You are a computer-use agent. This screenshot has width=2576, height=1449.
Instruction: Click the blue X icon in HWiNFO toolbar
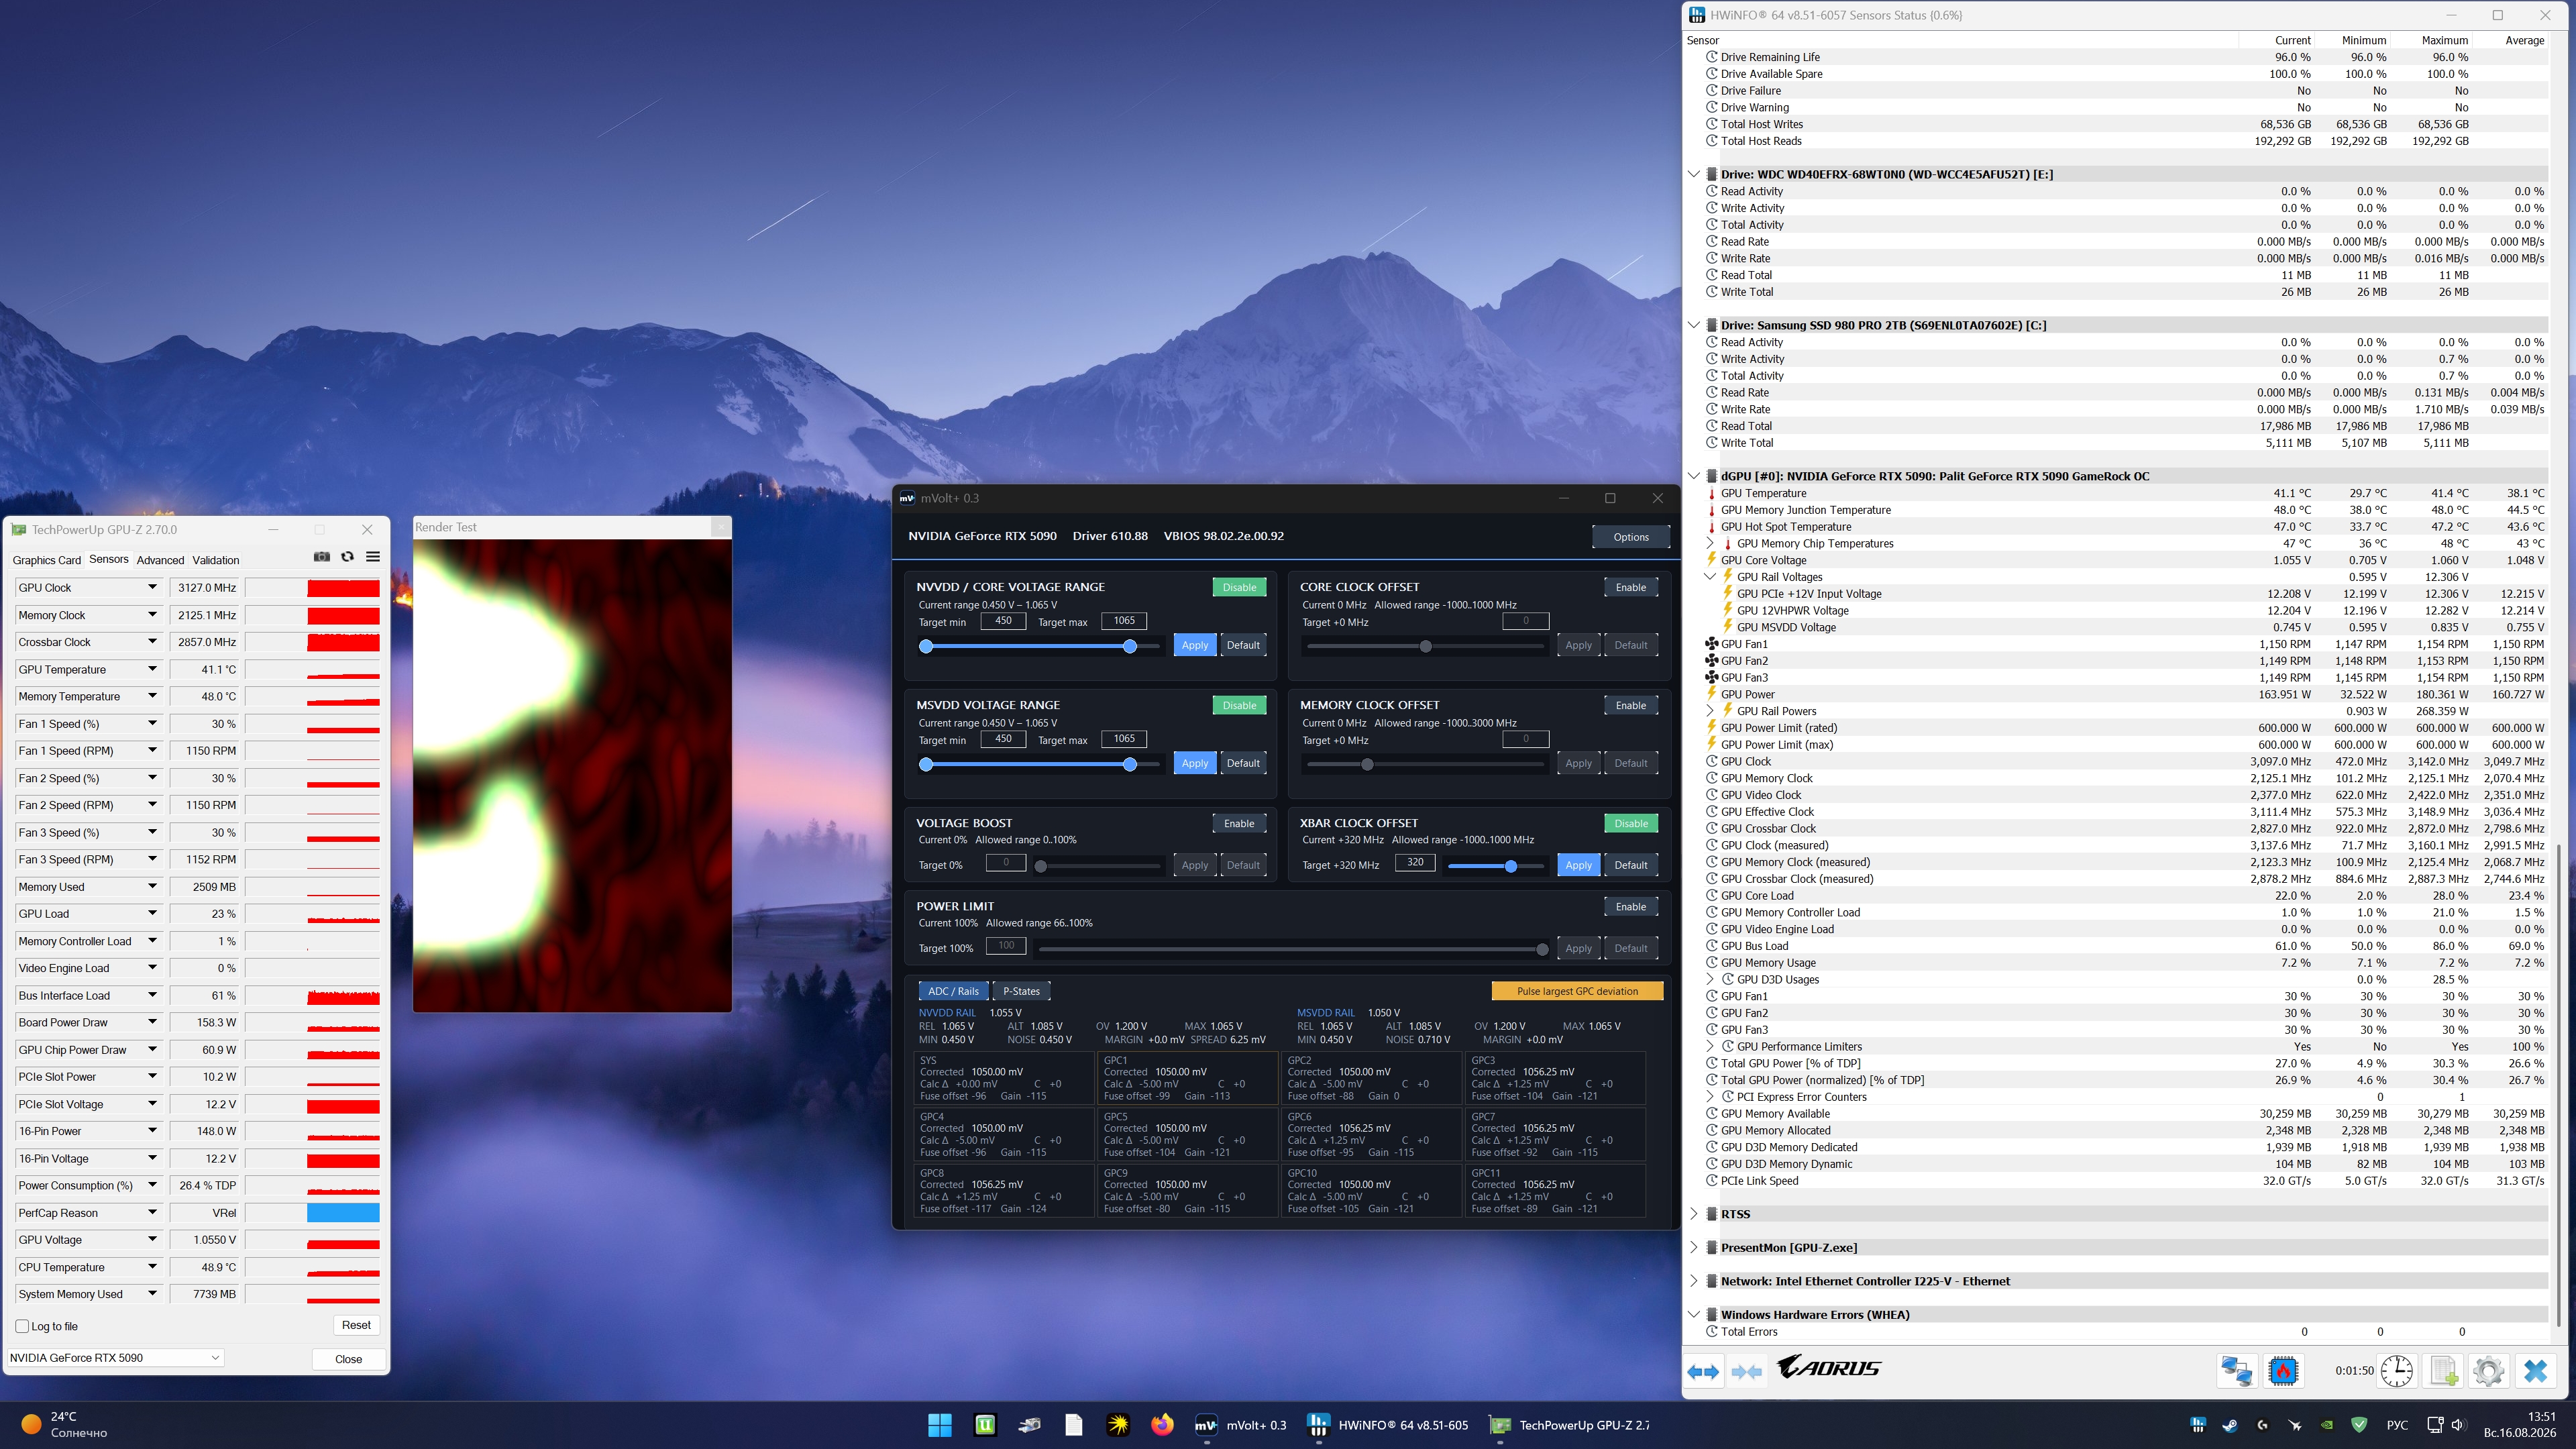point(2535,1370)
